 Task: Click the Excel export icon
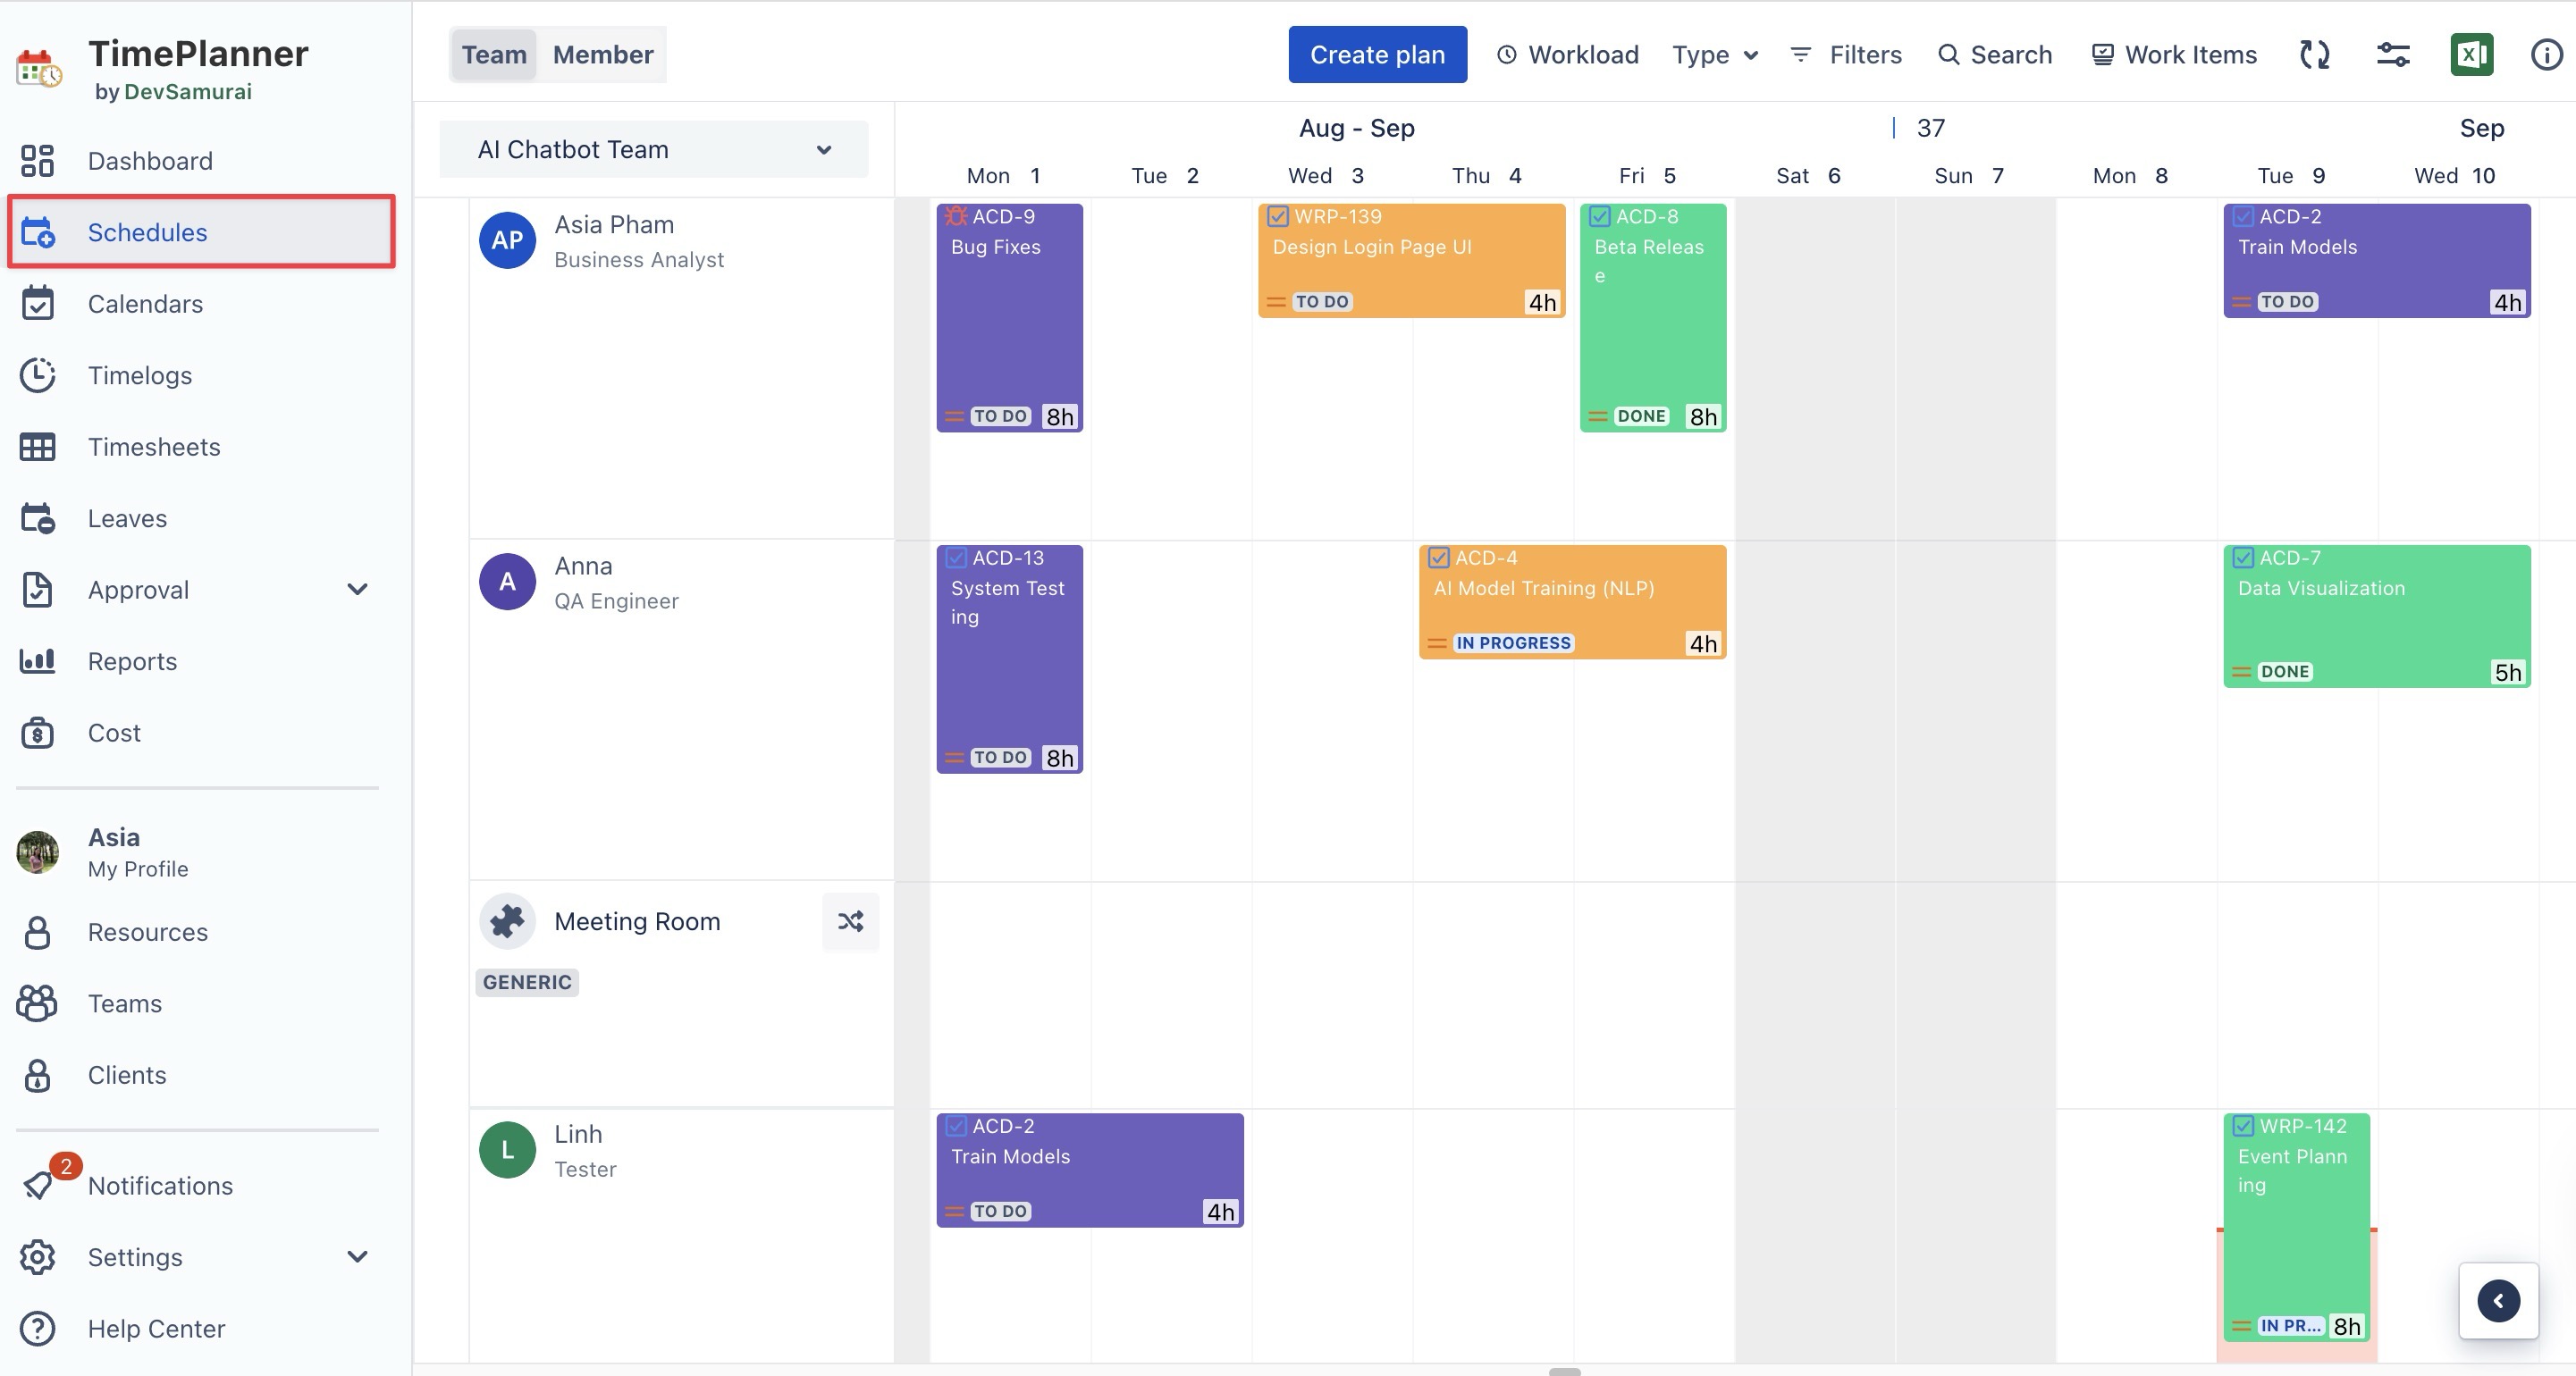tap(2471, 54)
